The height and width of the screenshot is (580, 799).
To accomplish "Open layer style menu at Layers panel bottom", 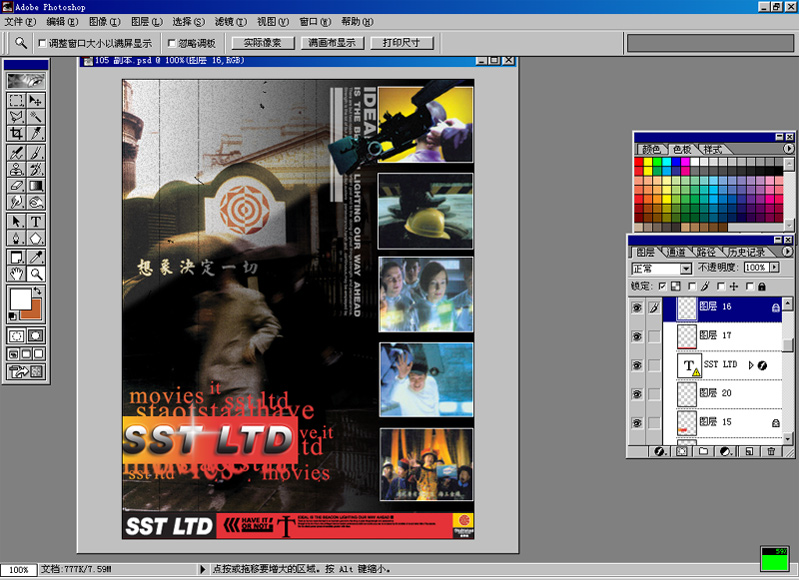I will (659, 451).
